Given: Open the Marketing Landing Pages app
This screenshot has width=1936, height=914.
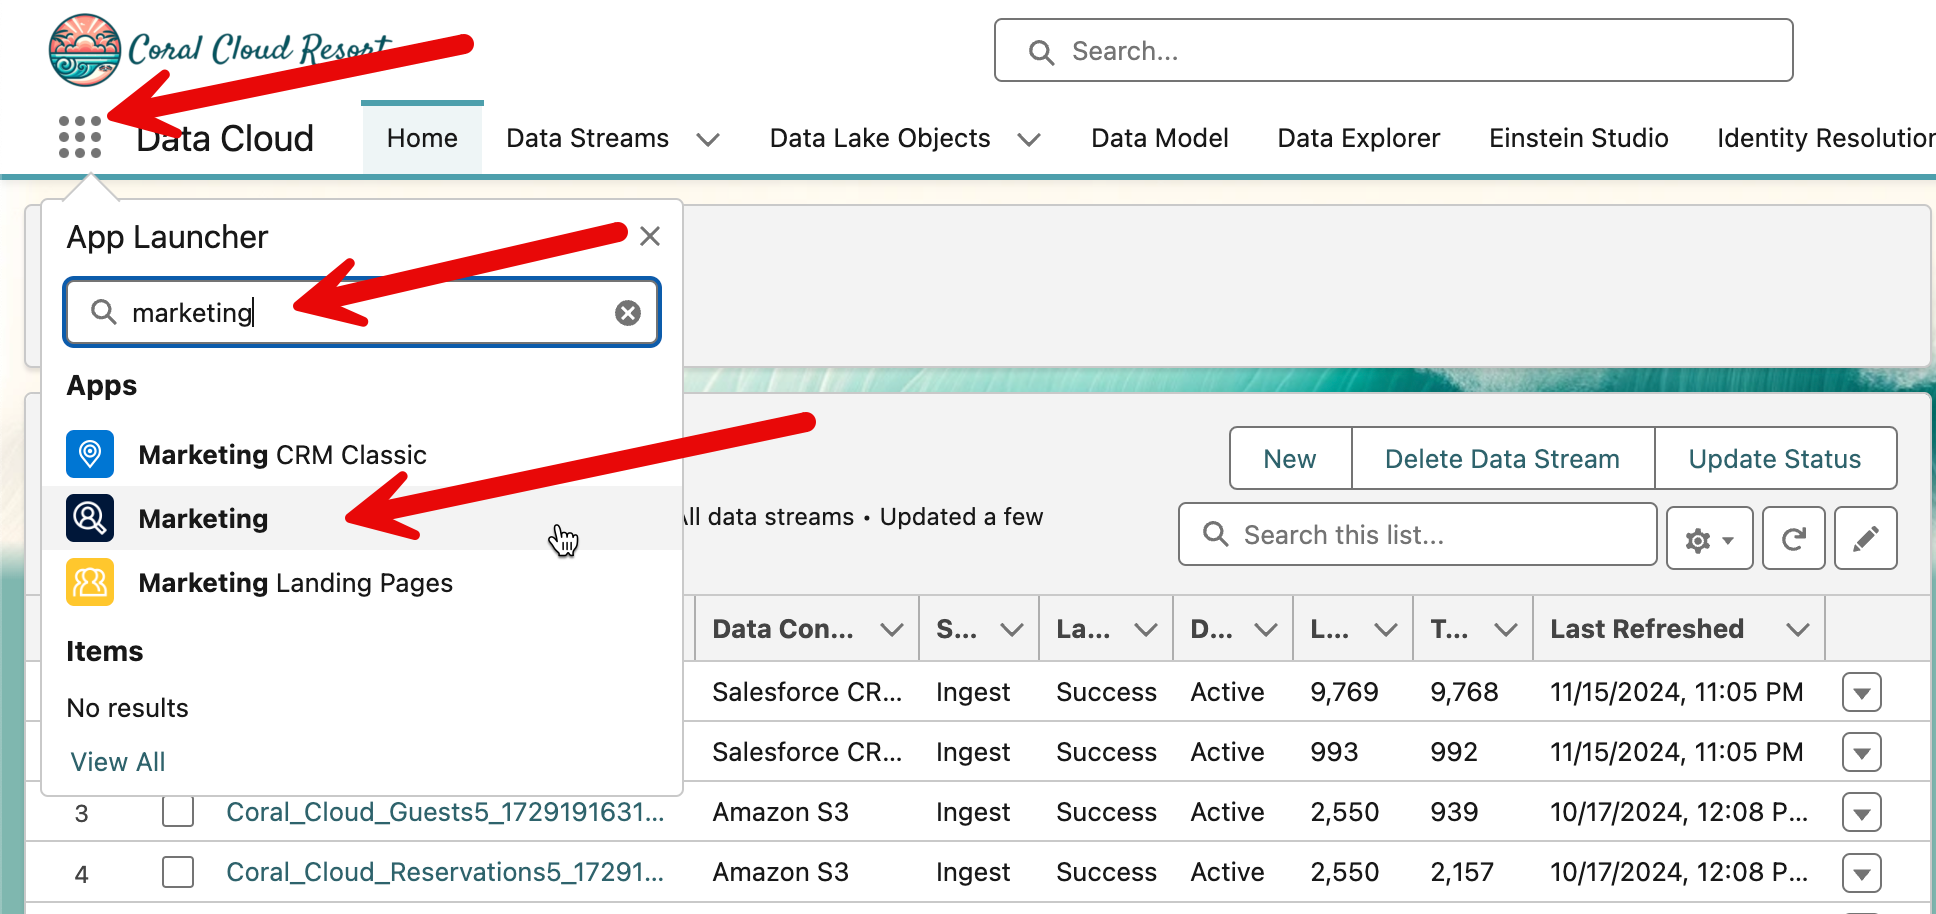Looking at the screenshot, I should tap(295, 583).
